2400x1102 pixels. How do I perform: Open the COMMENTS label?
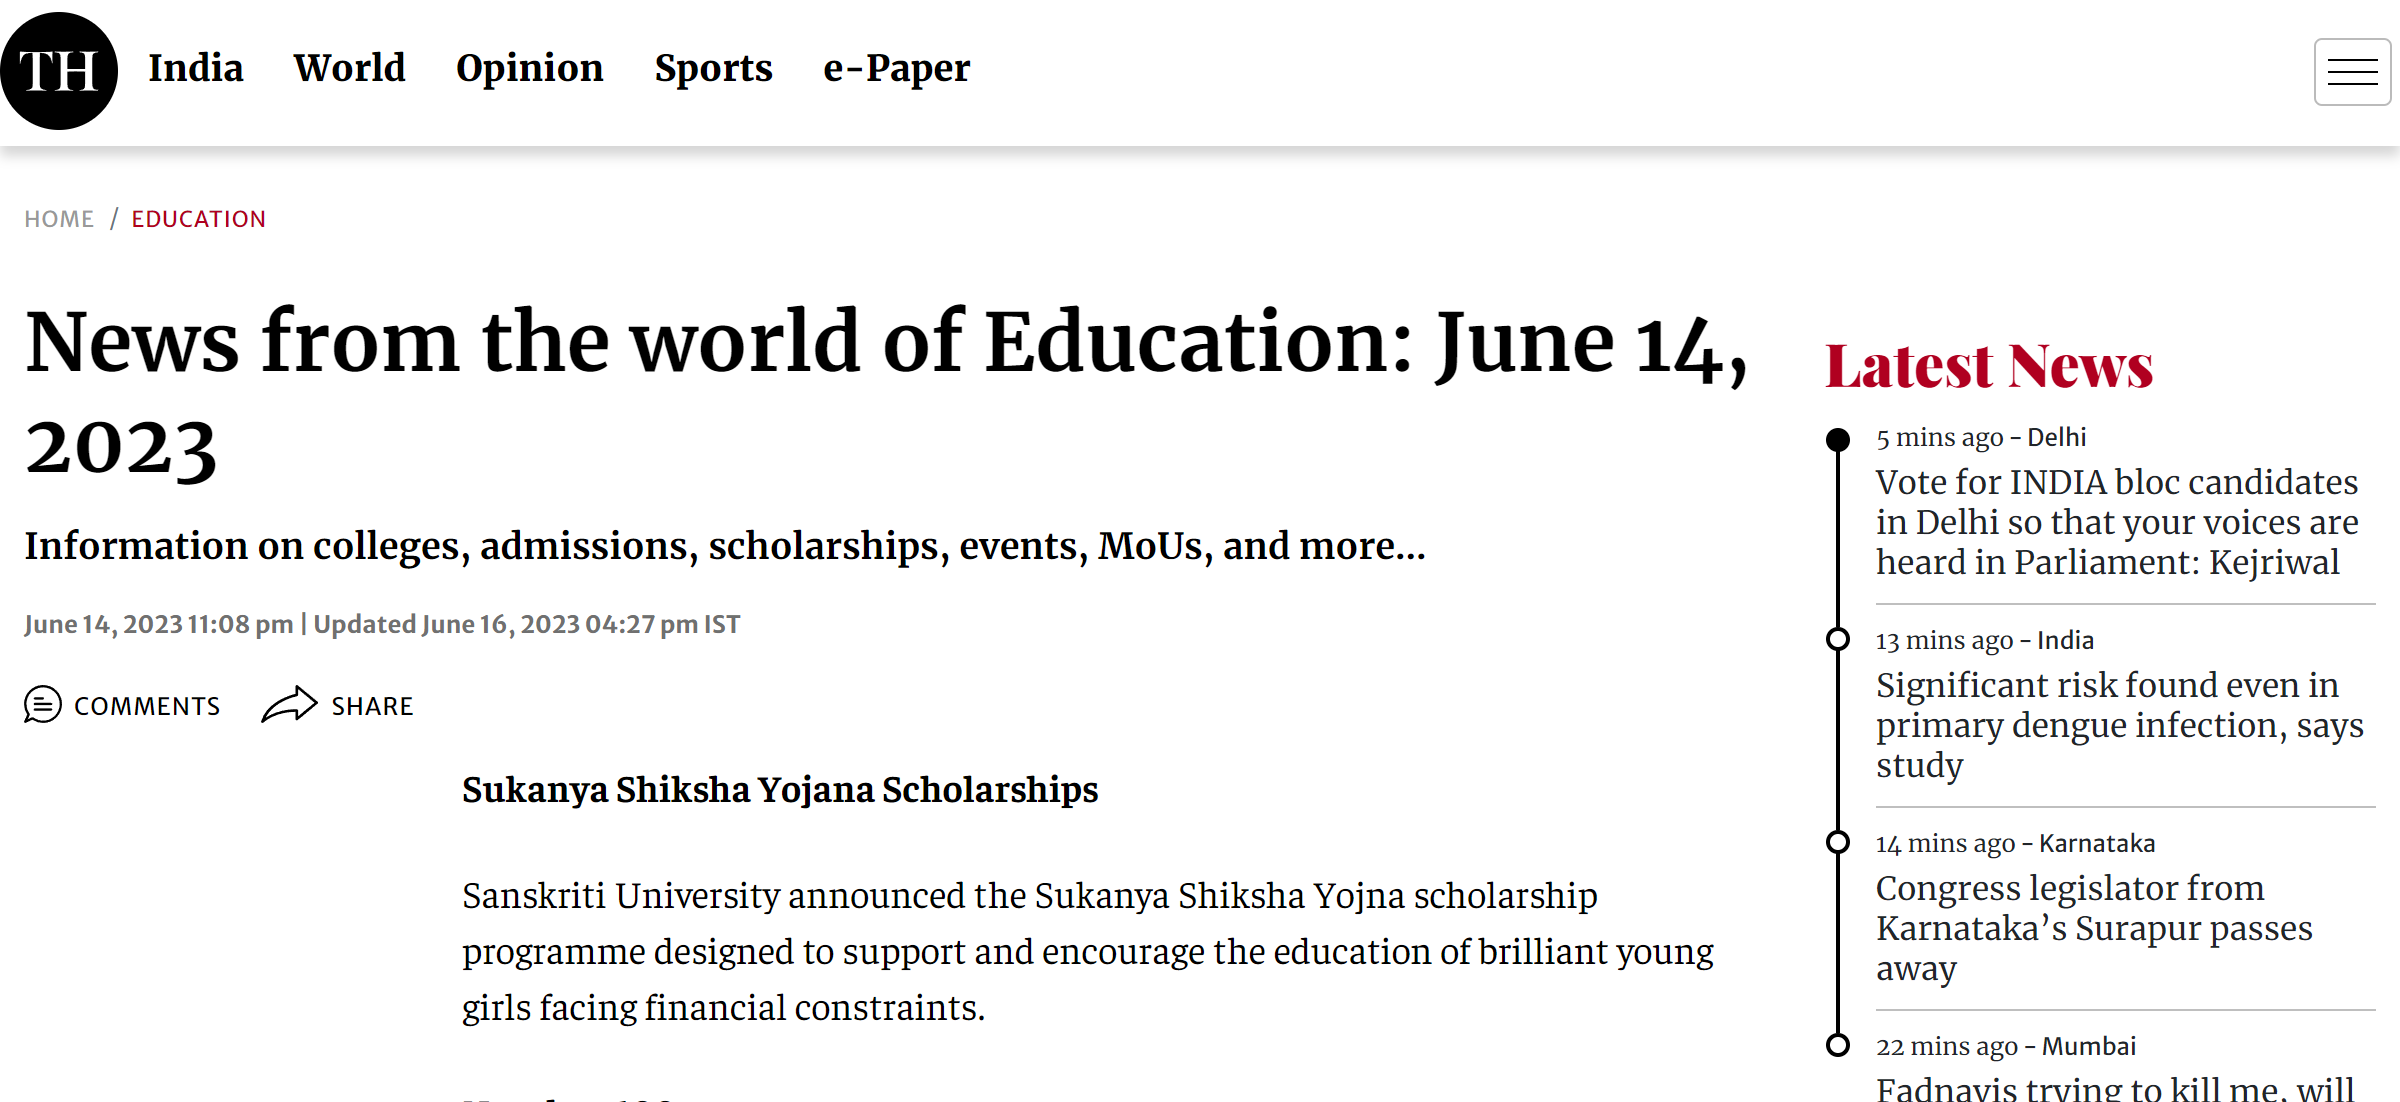pos(147,706)
